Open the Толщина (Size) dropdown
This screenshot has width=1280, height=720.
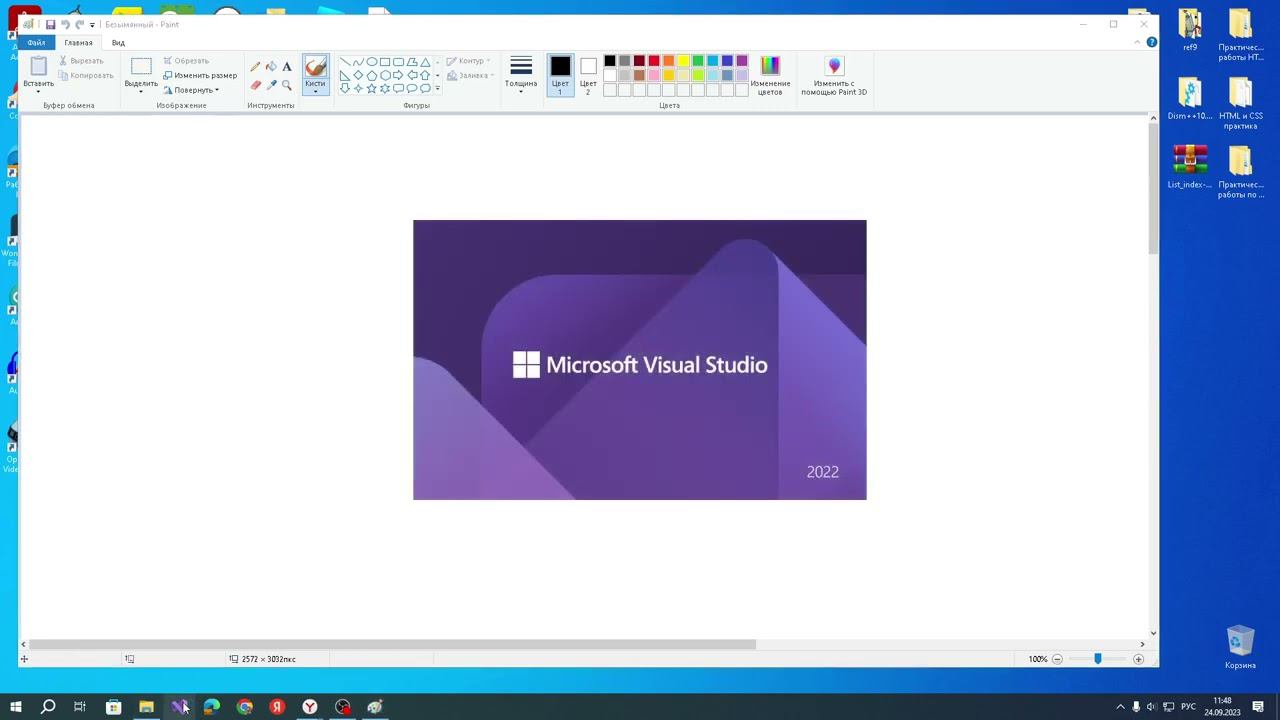click(x=520, y=74)
